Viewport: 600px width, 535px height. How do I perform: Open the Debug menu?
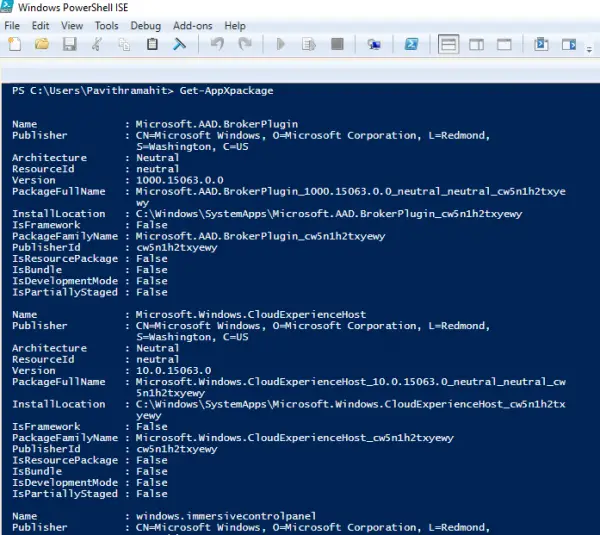tap(145, 26)
